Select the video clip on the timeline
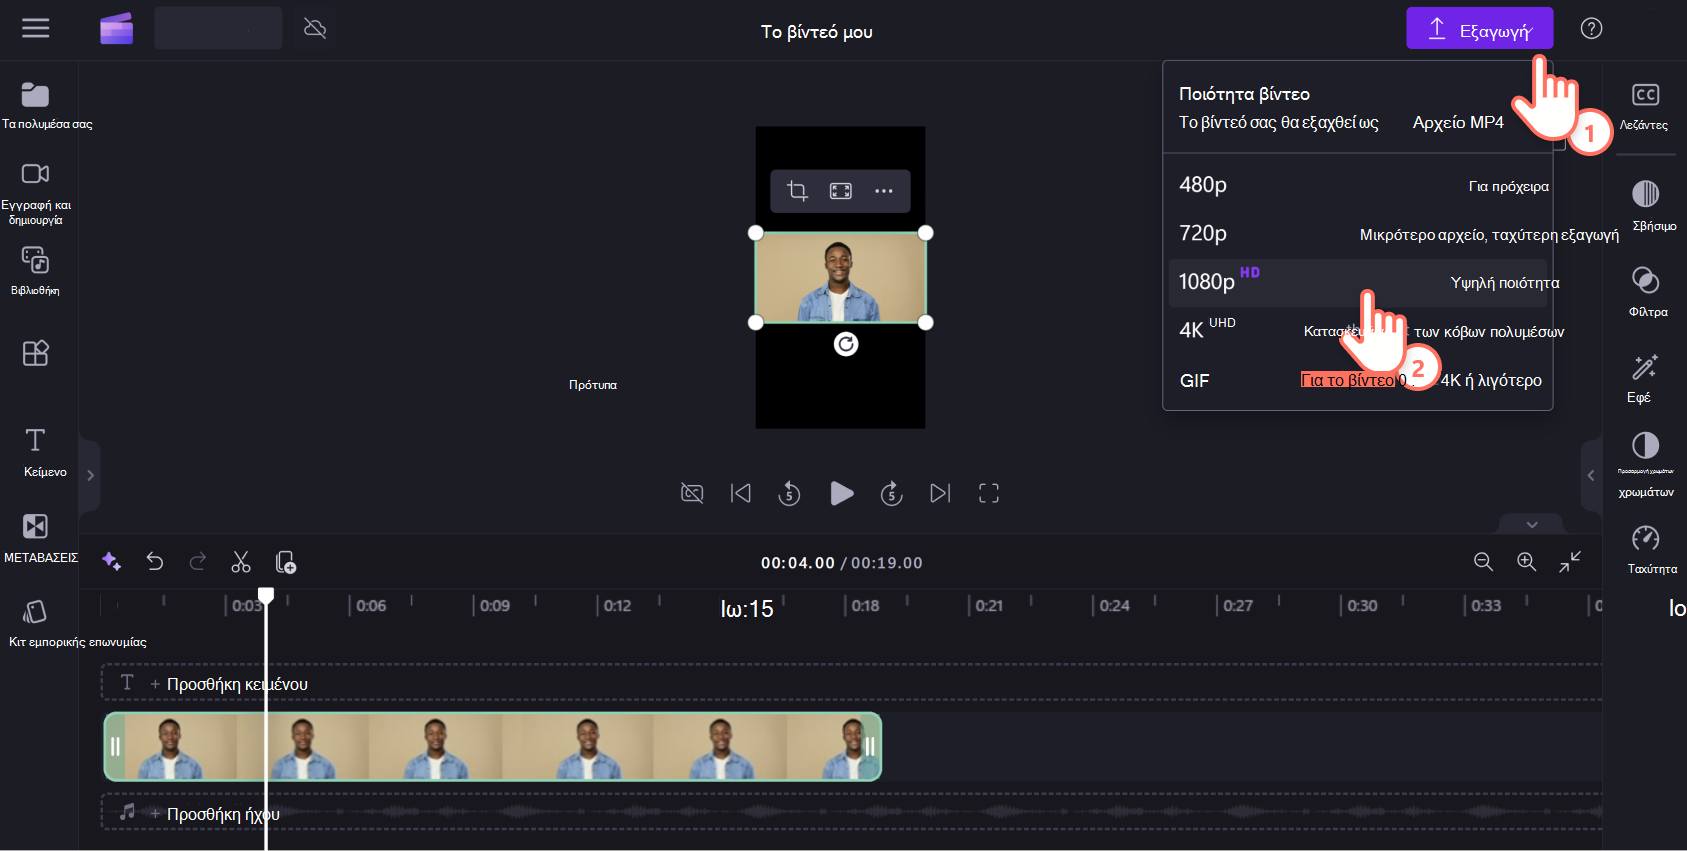1687x851 pixels. tap(493, 746)
